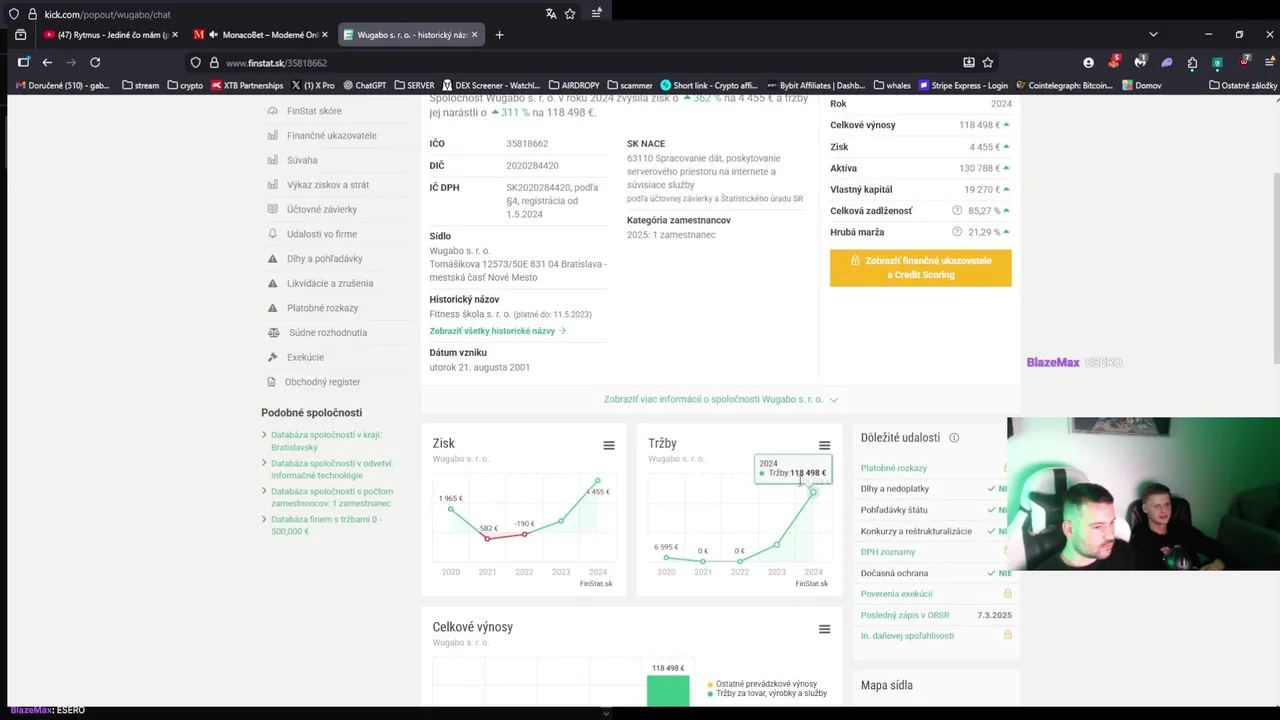
Task: Switch to the MonacoBet tab
Action: pyautogui.click(x=260, y=35)
